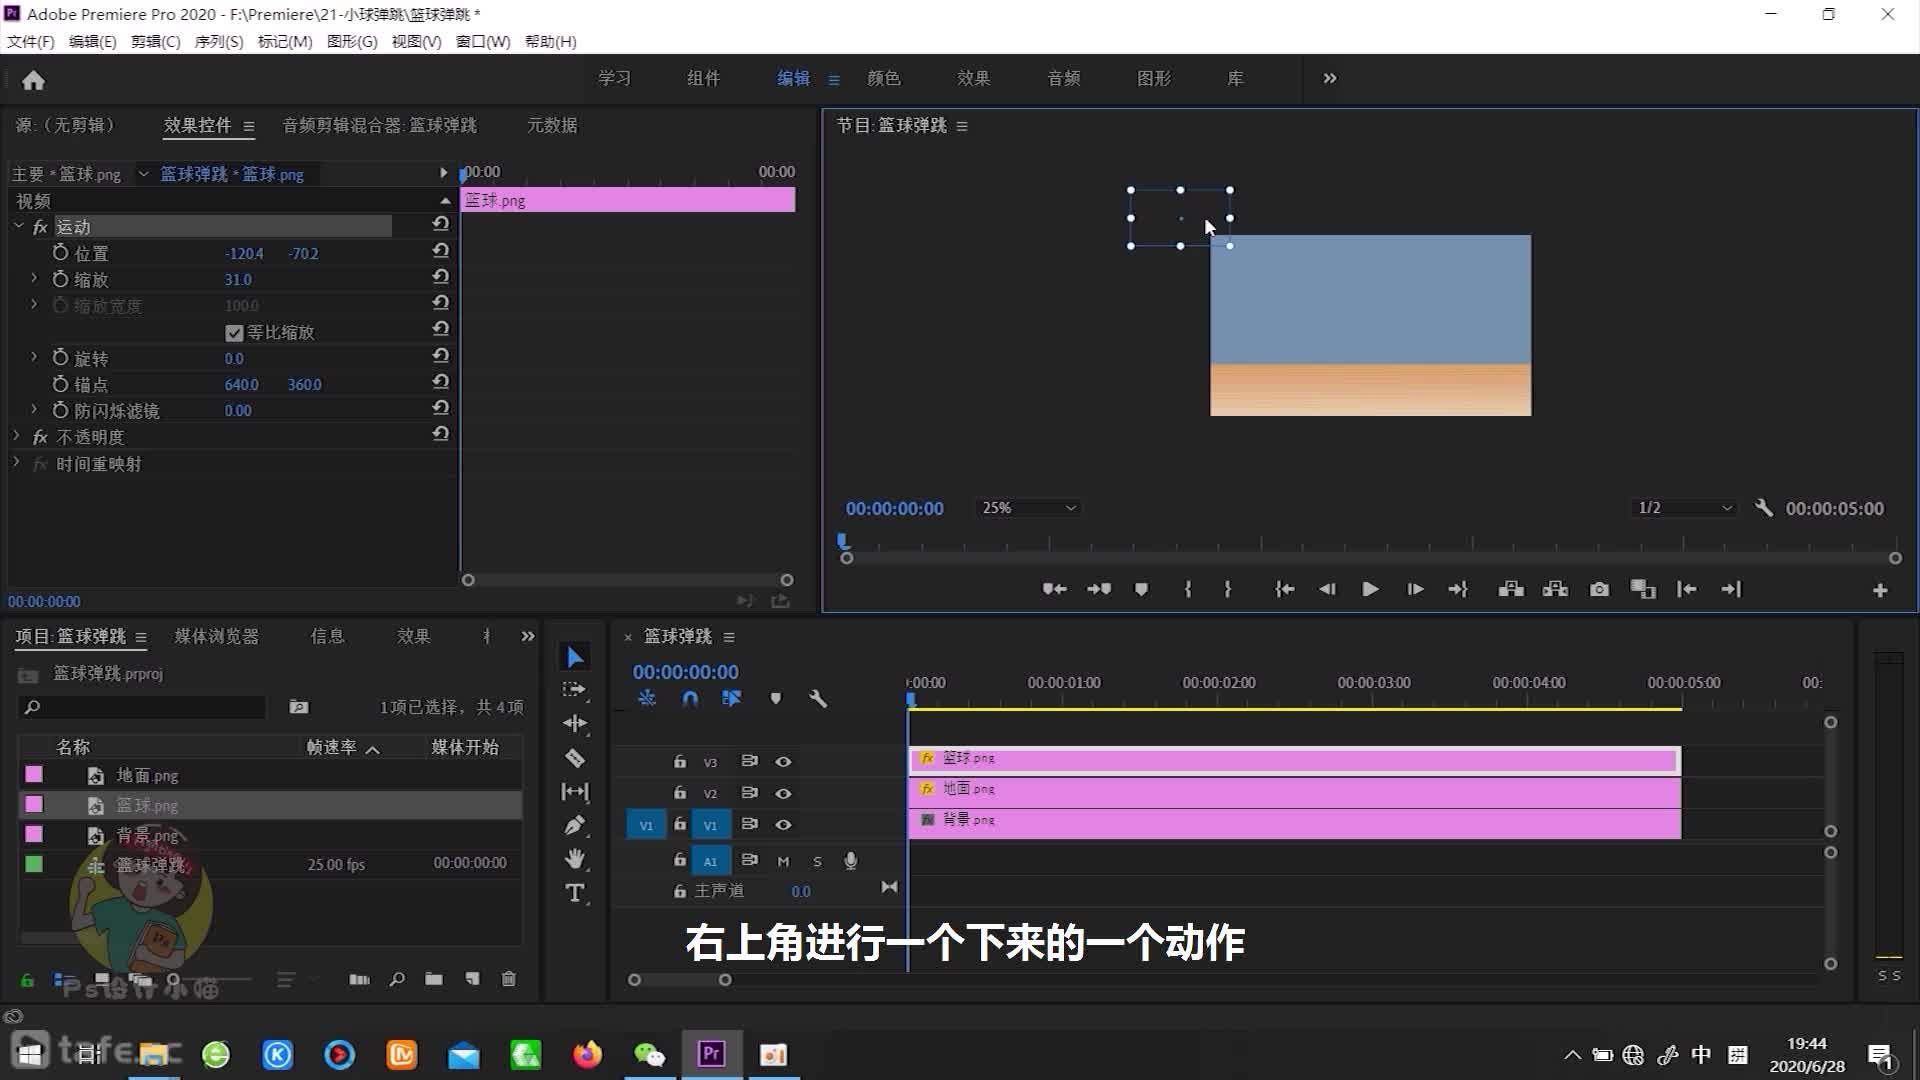Expand the Time Remapping effect
Screen dimensions: 1920x1080
(x=16, y=462)
